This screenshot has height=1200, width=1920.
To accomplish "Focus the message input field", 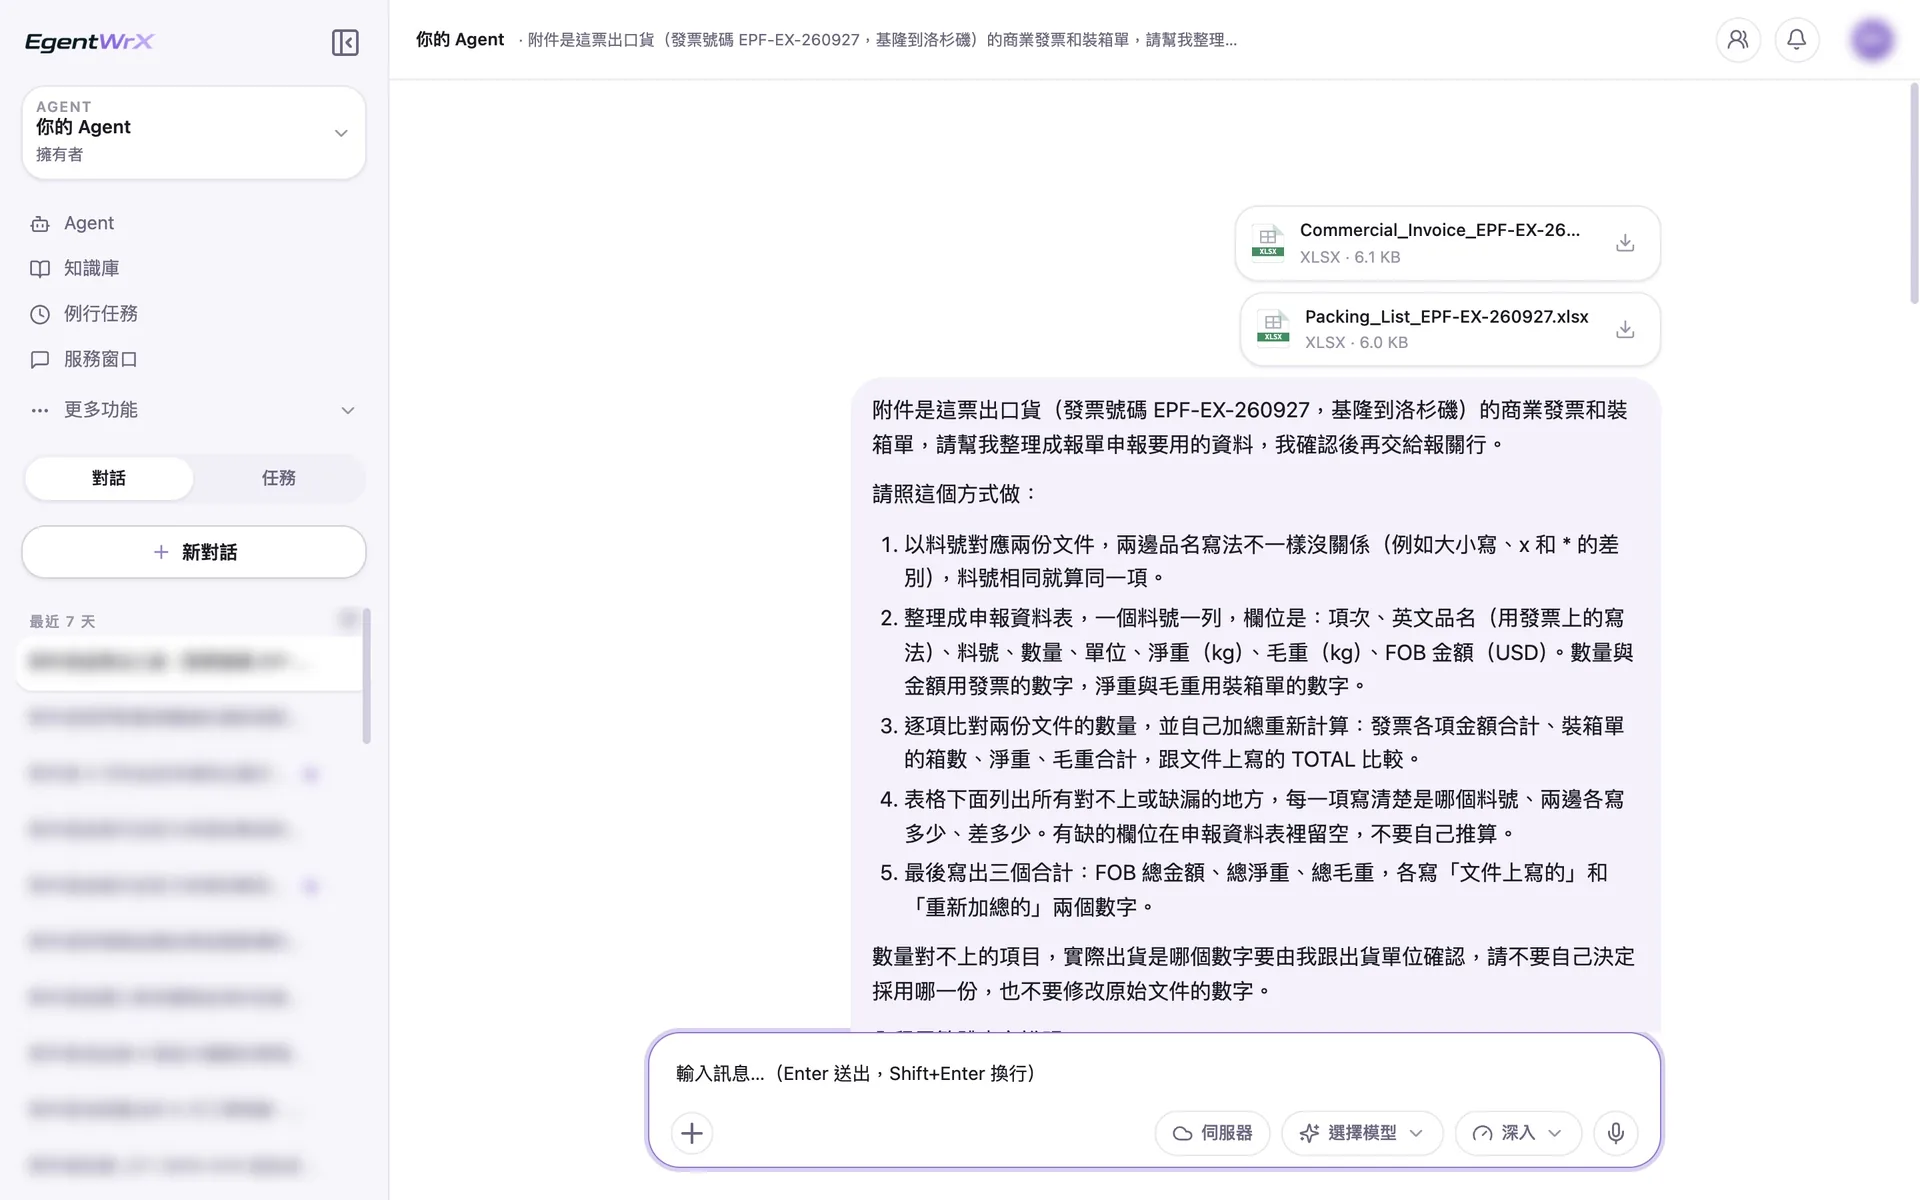I will (1154, 1073).
